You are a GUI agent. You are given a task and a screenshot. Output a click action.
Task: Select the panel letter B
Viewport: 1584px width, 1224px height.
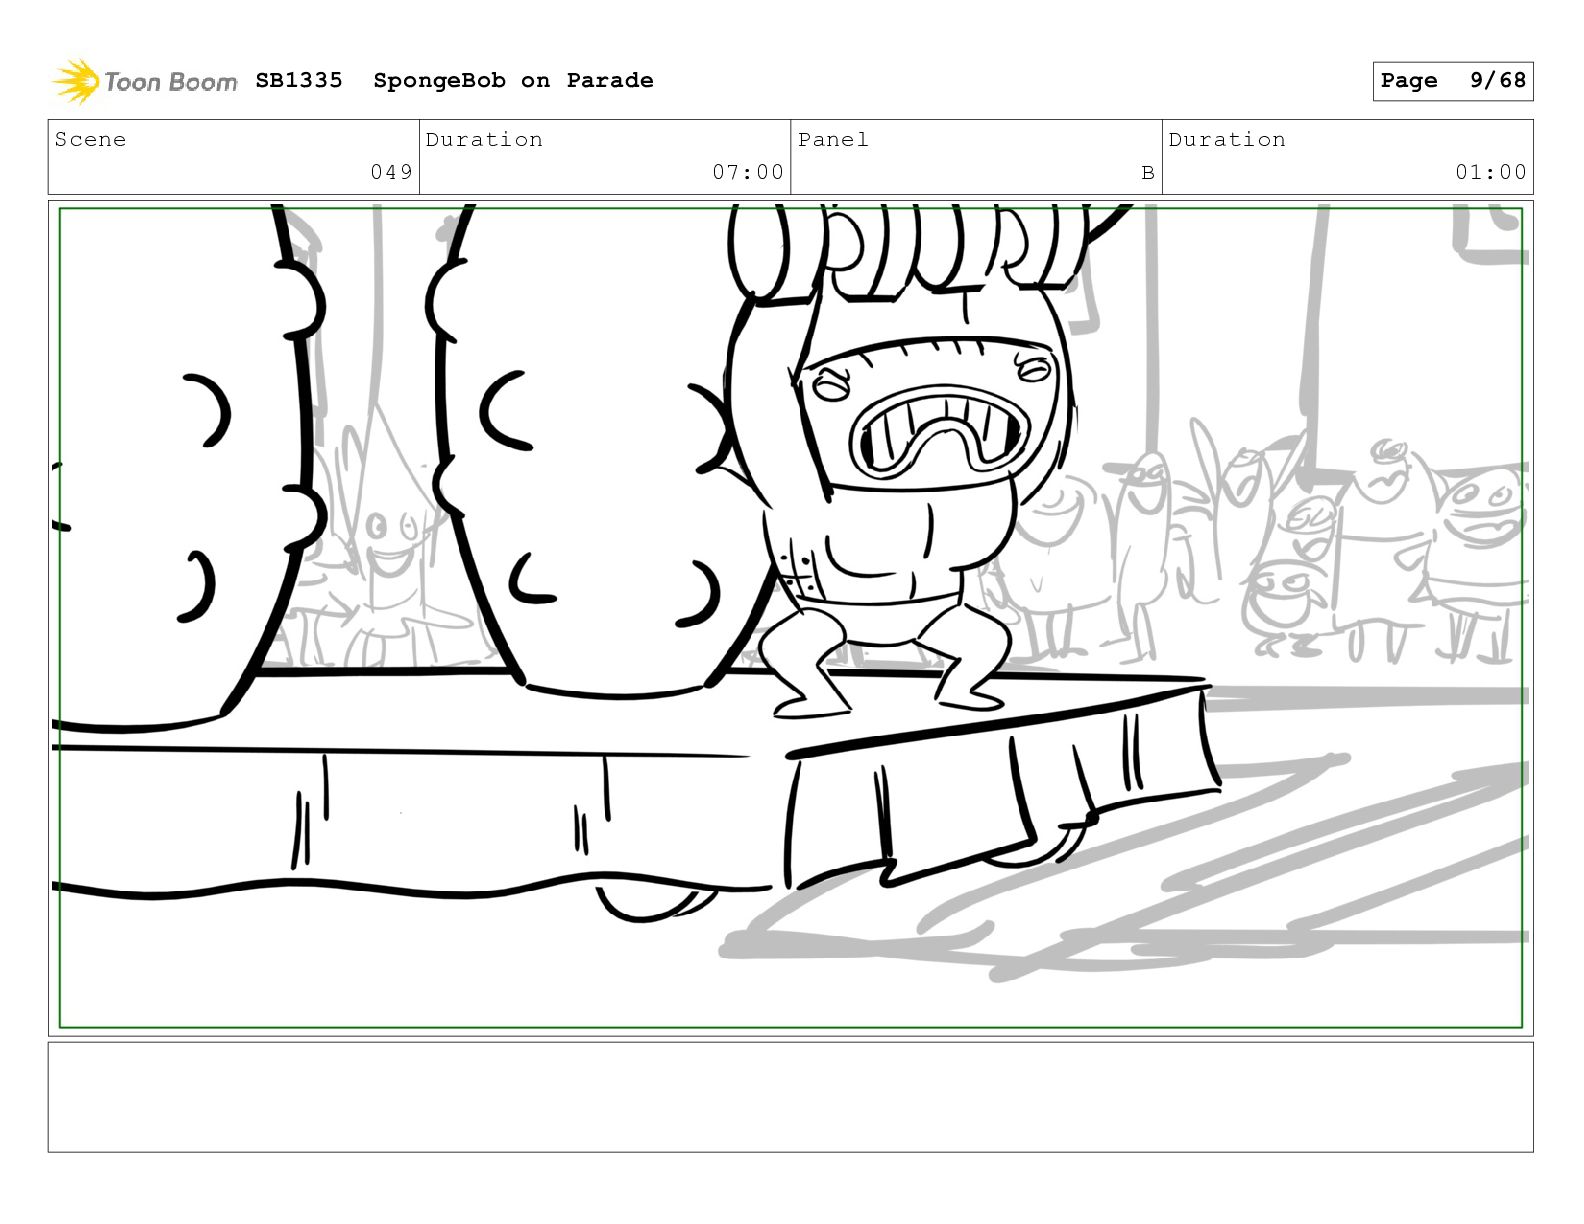pos(1148,173)
